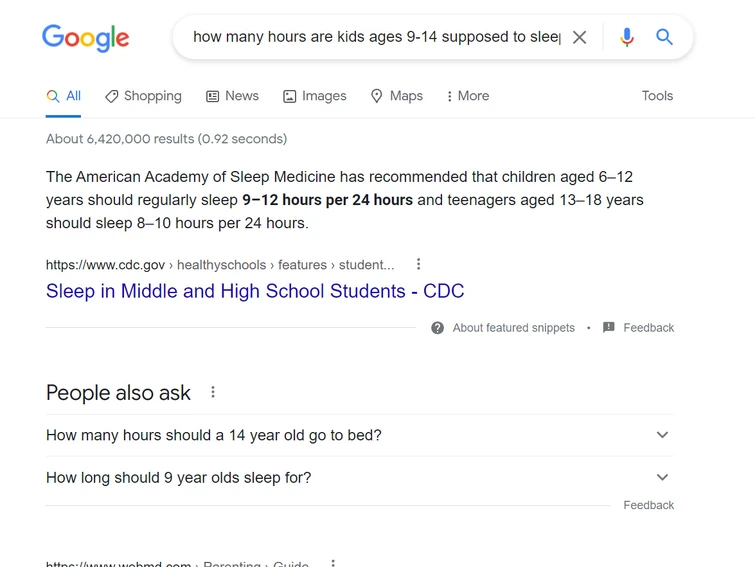Click the About featured snippets link
This screenshot has width=755, height=567.
pyautogui.click(x=513, y=328)
